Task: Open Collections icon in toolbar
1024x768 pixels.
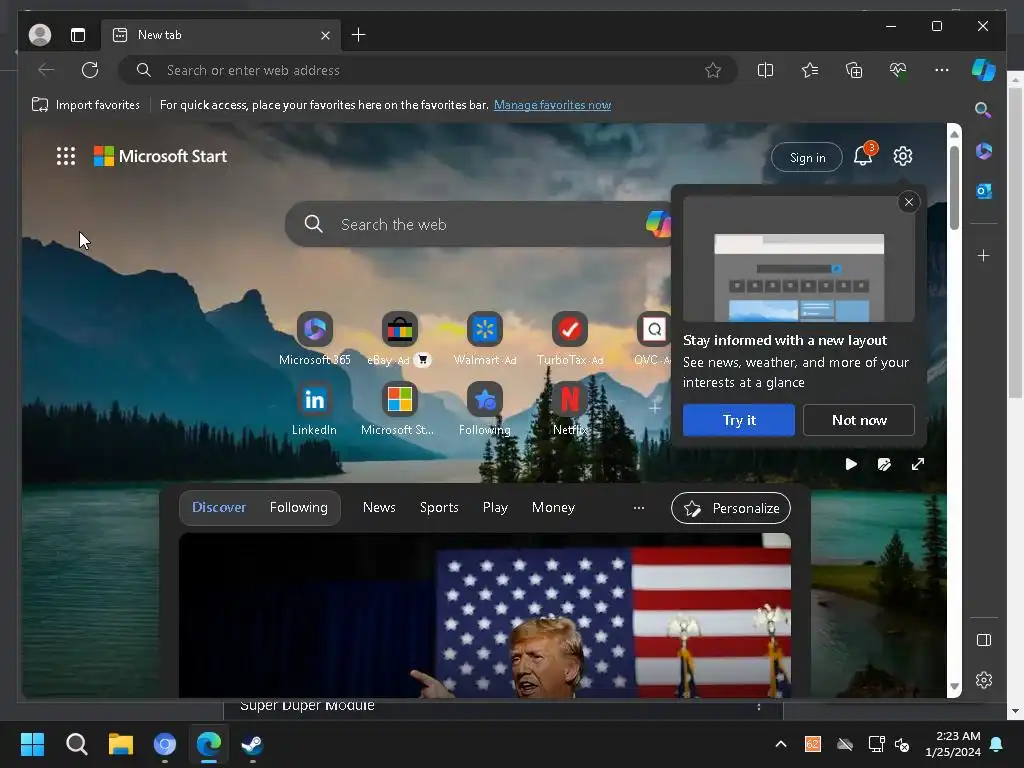Action: pos(854,70)
